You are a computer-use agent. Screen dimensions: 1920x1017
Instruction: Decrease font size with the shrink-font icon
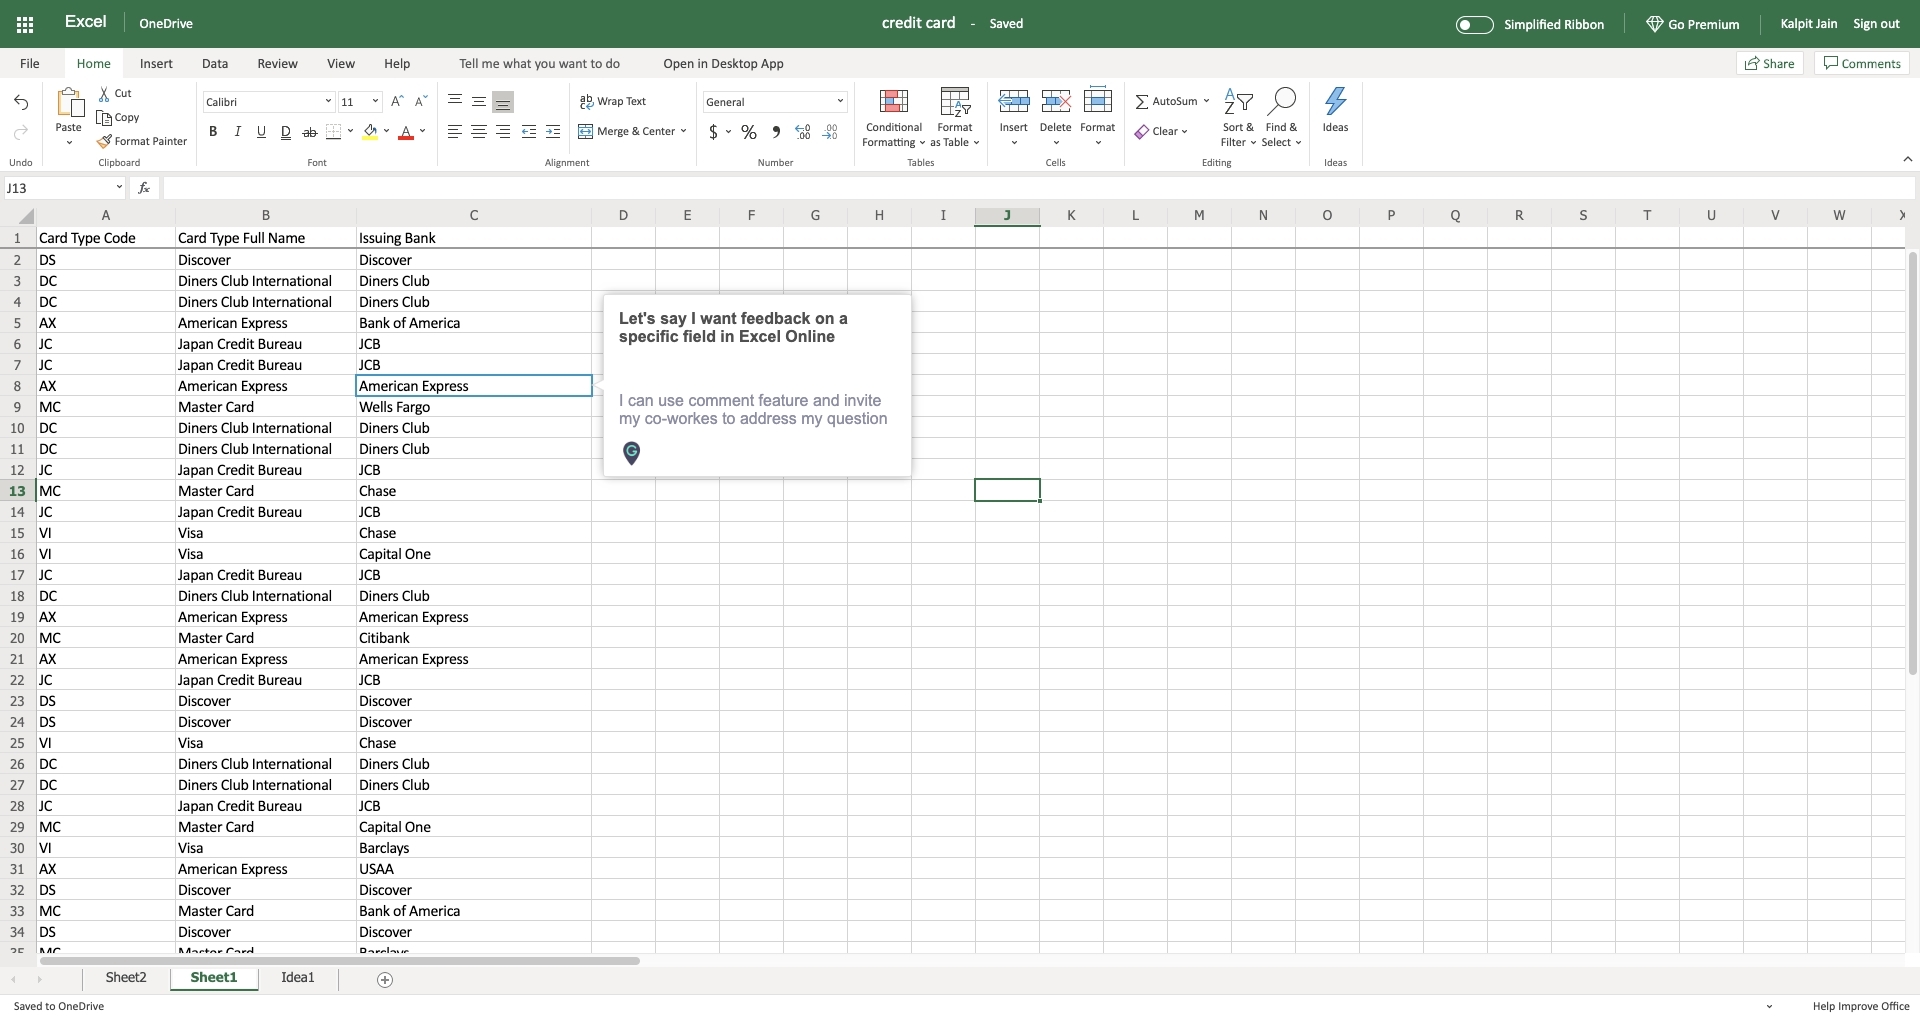tap(421, 101)
